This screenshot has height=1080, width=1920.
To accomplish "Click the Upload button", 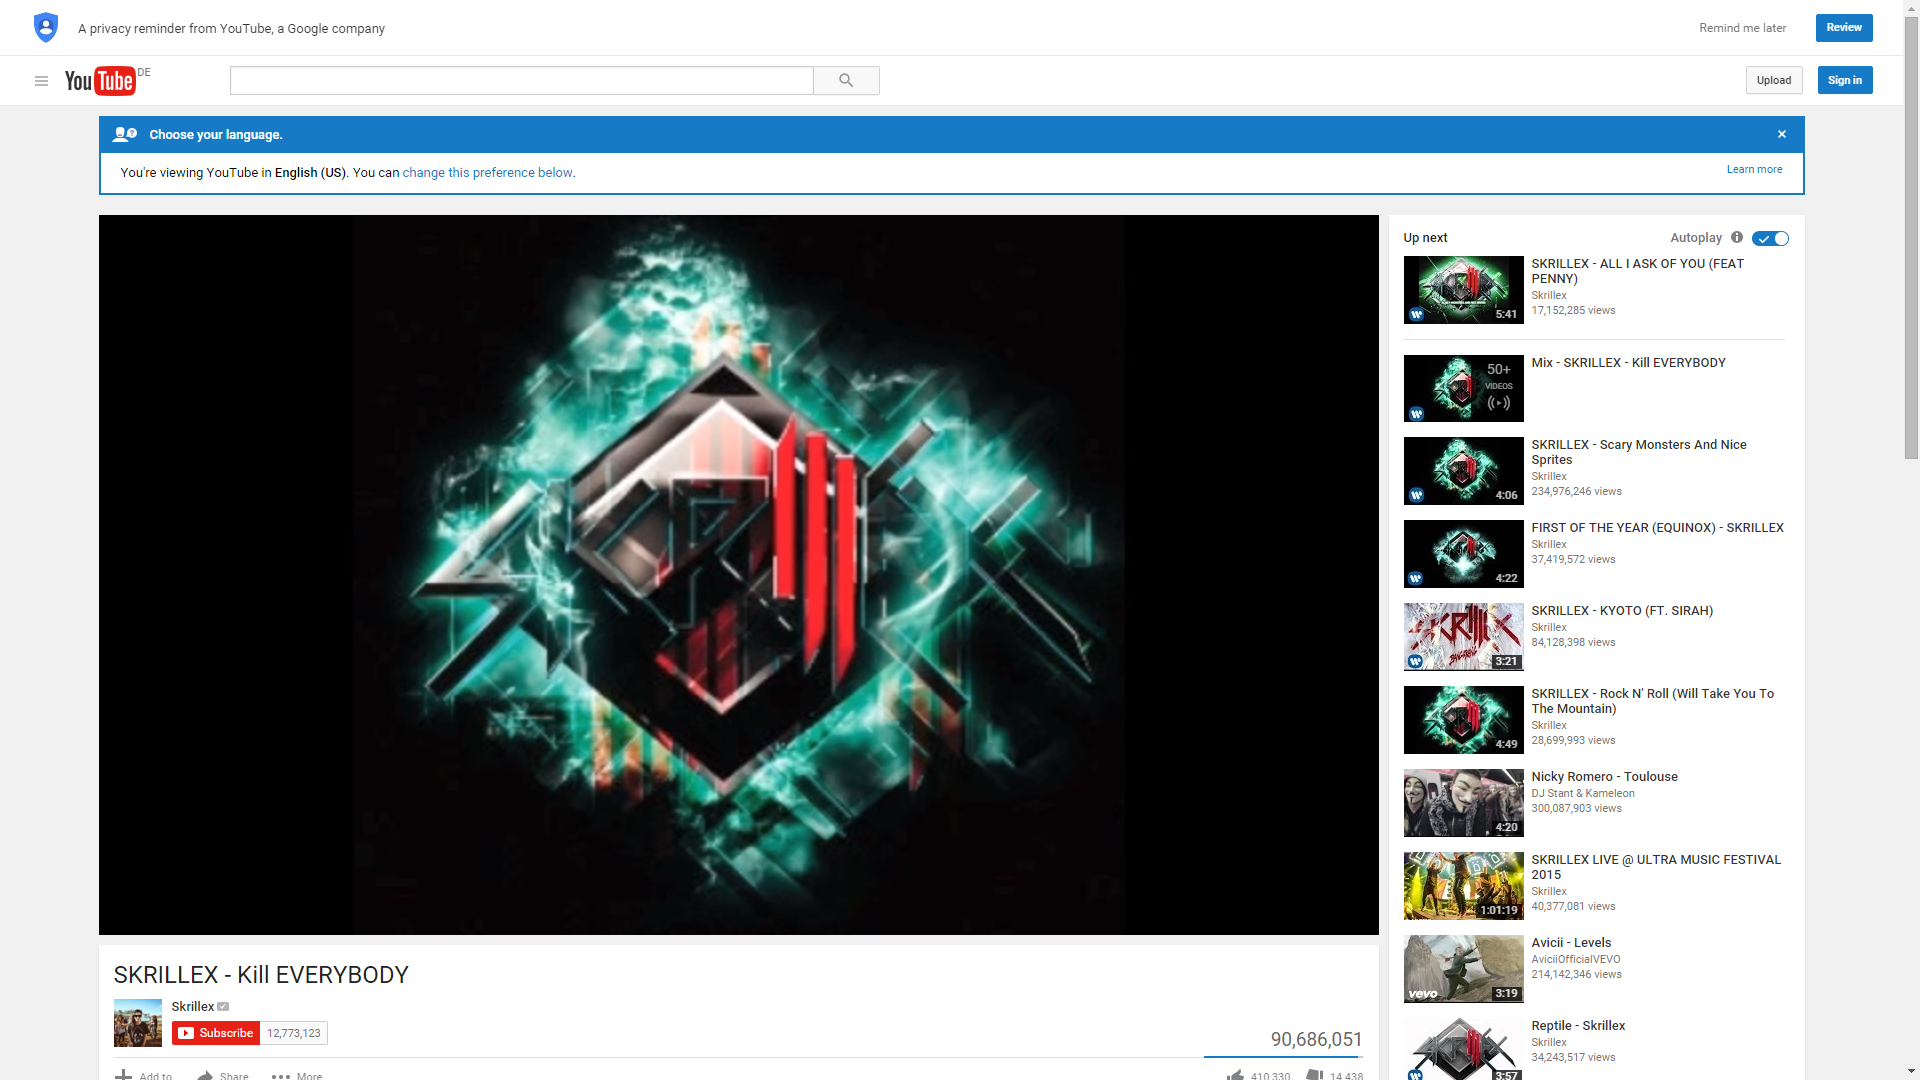I will pos(1773,81).
